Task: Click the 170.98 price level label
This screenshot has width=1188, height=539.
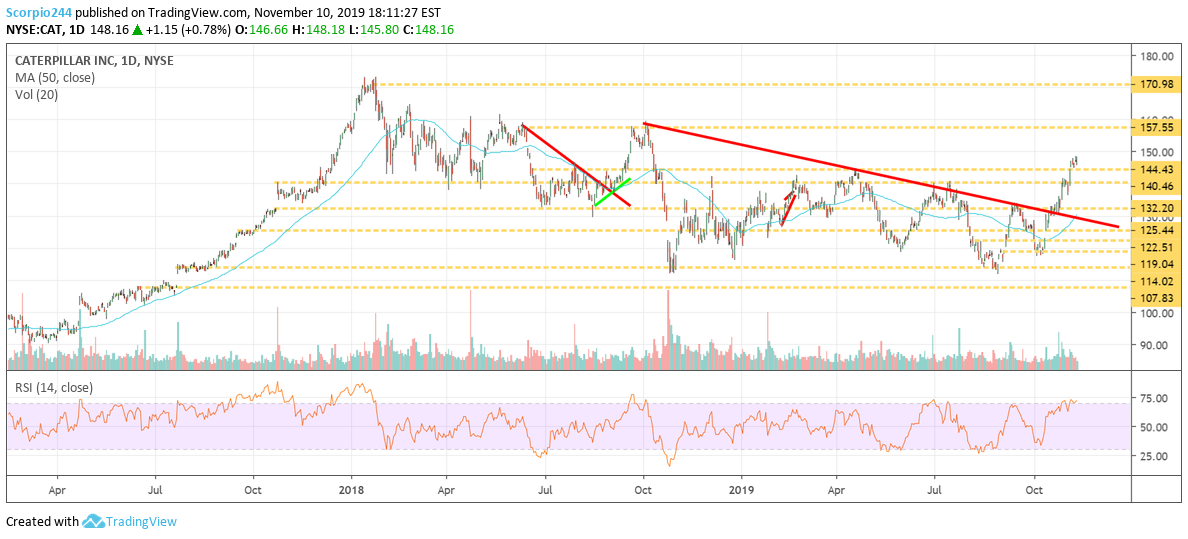Action: 1155,83
